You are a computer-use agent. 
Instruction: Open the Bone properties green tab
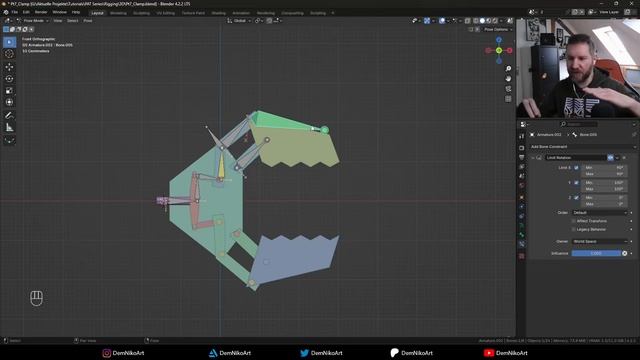point(522,235)
